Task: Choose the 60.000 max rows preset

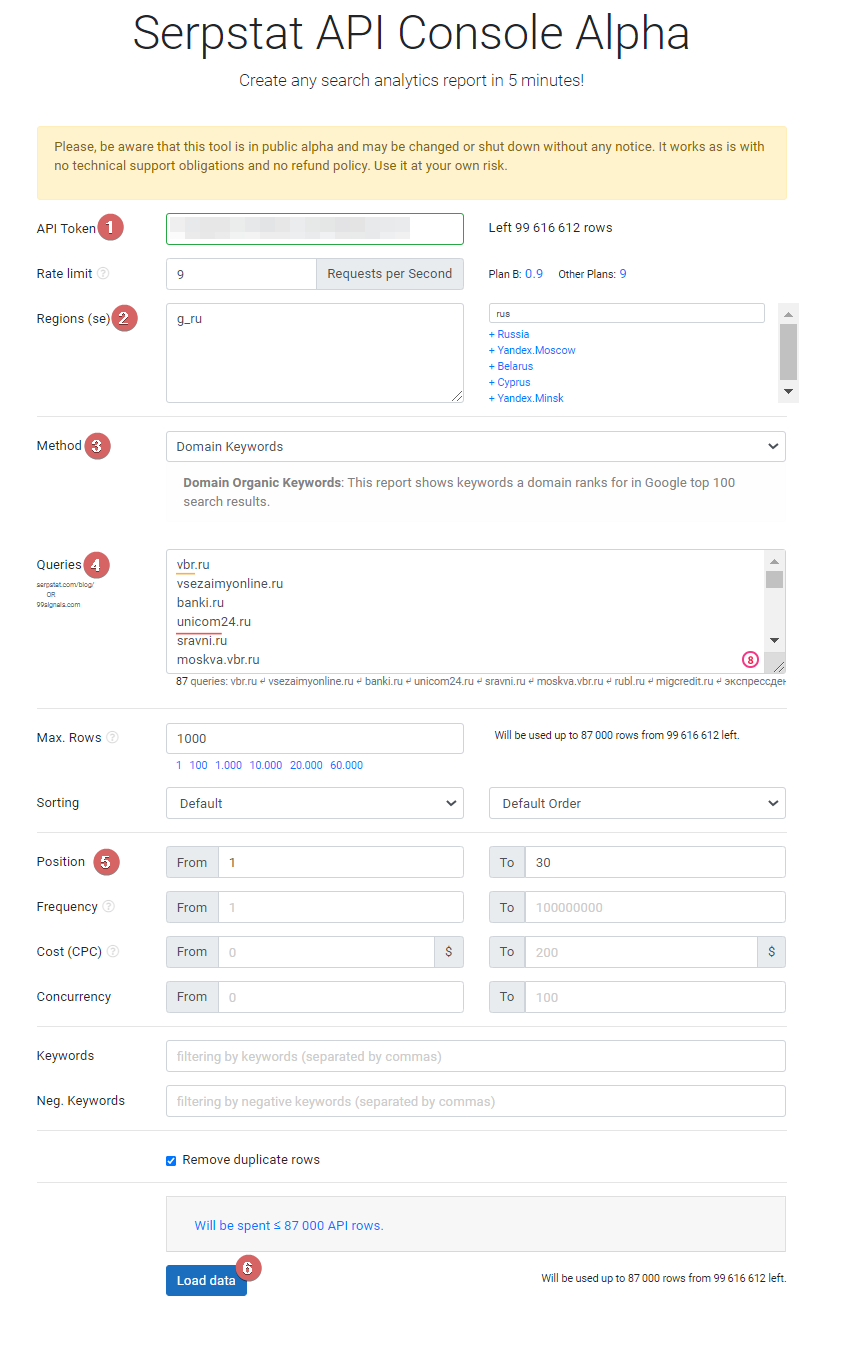Action: point(346,765)
